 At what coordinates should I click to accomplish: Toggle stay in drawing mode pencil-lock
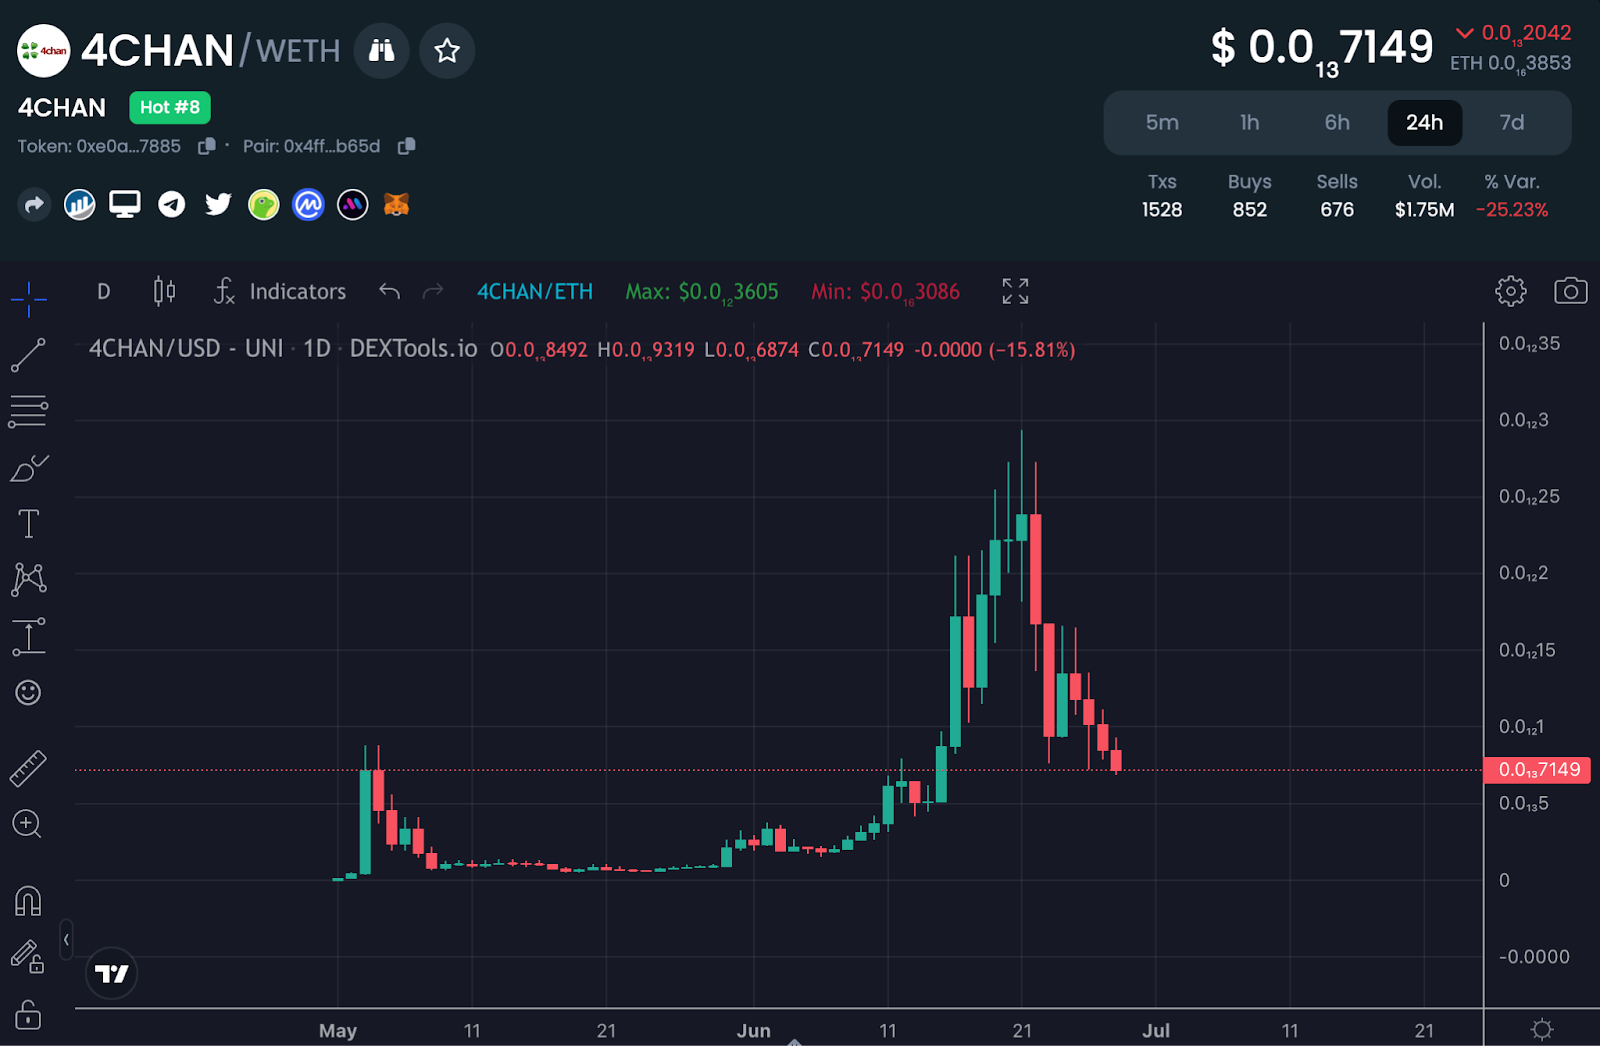click(x=29, y=957)
